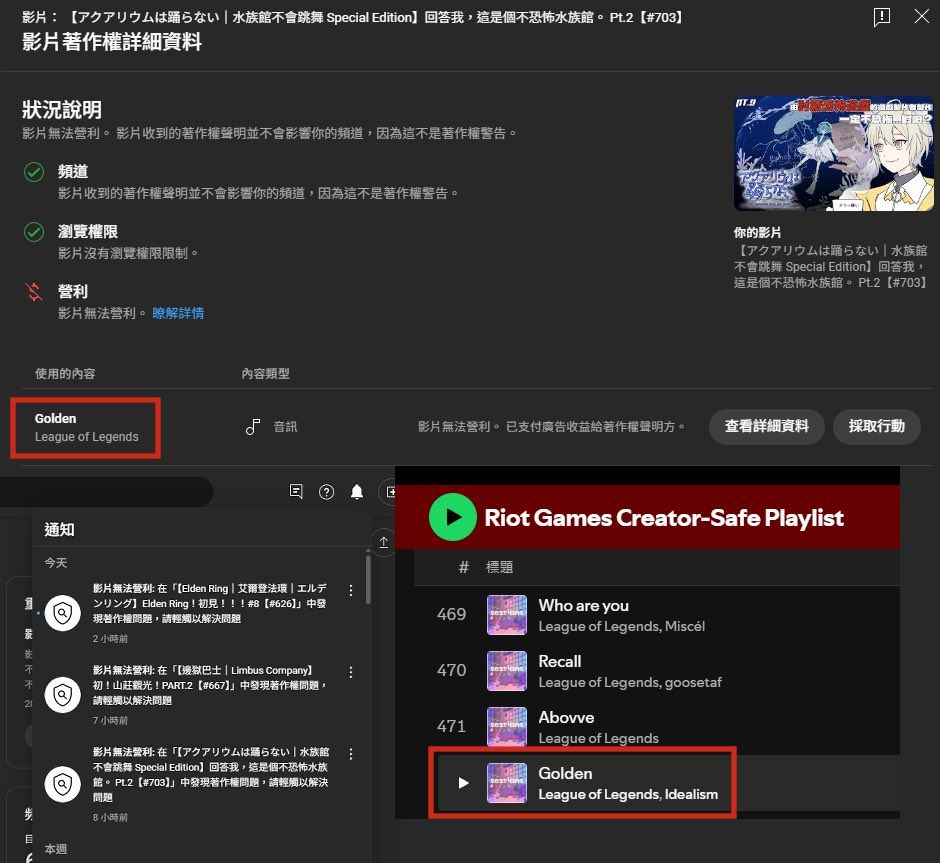Click the music note icon beside 音訊
Image resolution: width=940 pixels, height=863 pixels.
pos(252,427)
